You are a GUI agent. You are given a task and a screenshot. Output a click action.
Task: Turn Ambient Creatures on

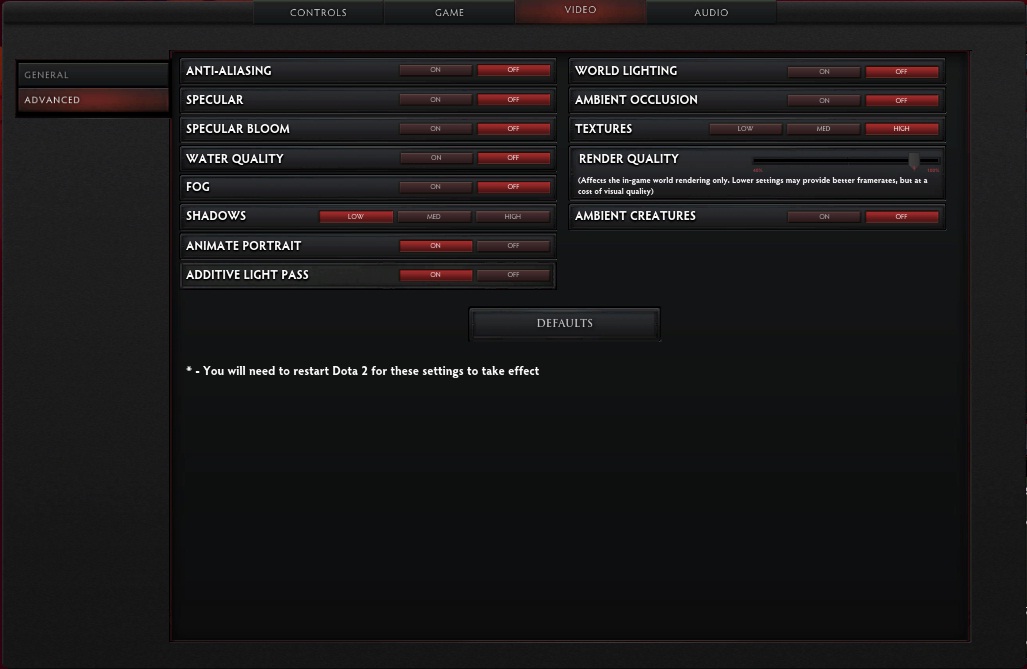(824, 216)
